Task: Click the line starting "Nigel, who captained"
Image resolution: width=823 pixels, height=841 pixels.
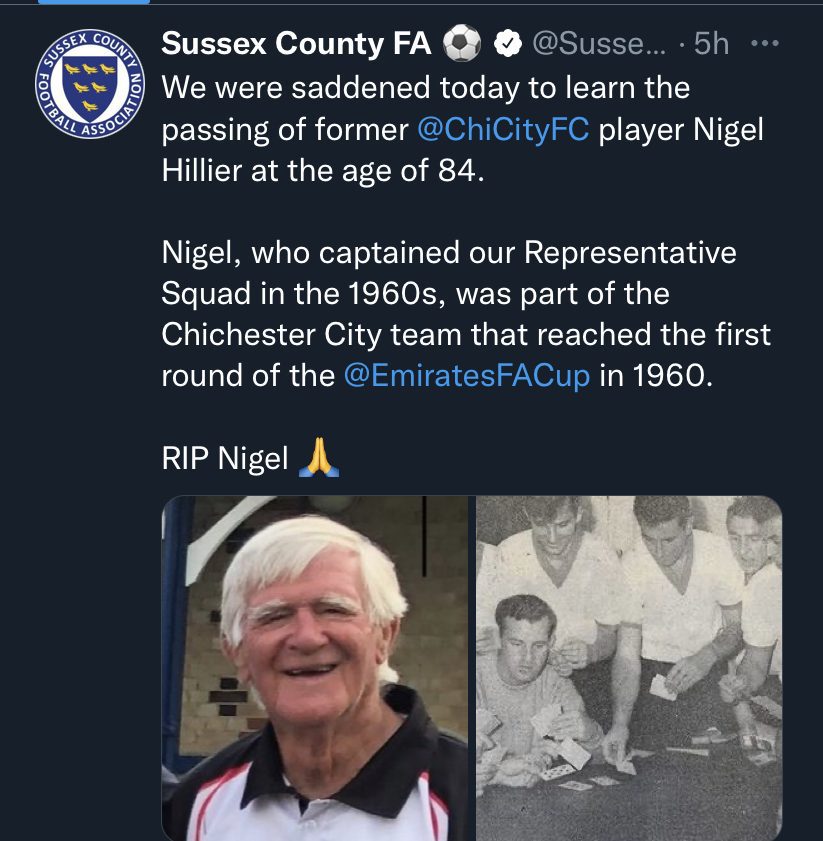Action: (449, 252)
